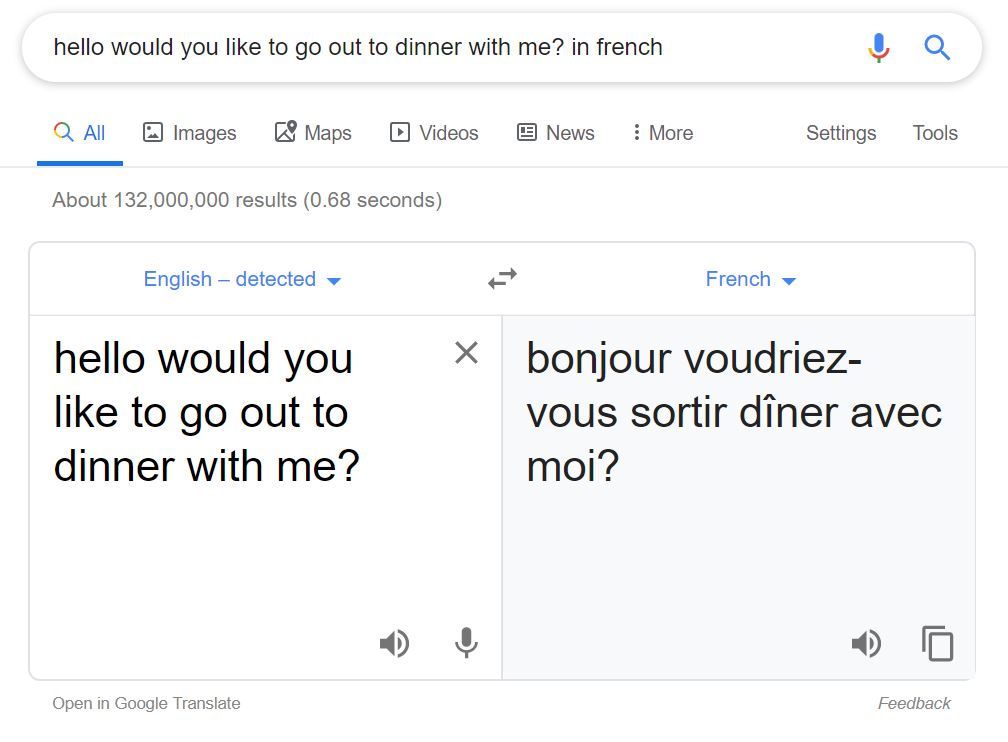This screenshot has height=742, width=1008.
Task: Click the voice search microphone icon
Action: (x=877, y=46)
